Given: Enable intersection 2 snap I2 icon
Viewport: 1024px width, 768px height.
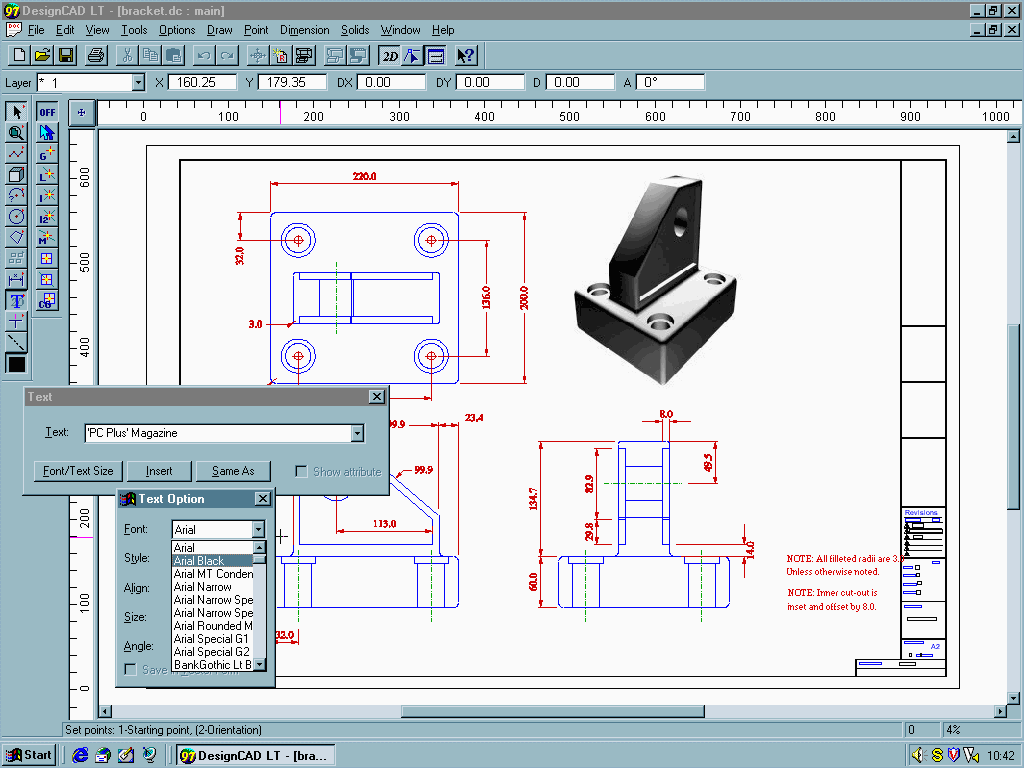Looking at the screenshot, I should coord(47,217).
